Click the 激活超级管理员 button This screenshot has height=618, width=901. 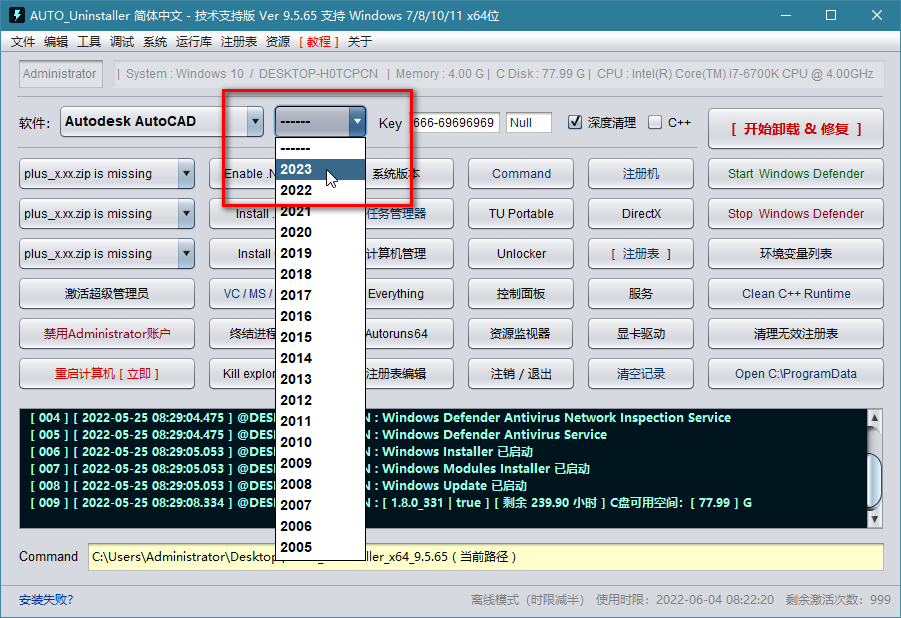(107, 294)
